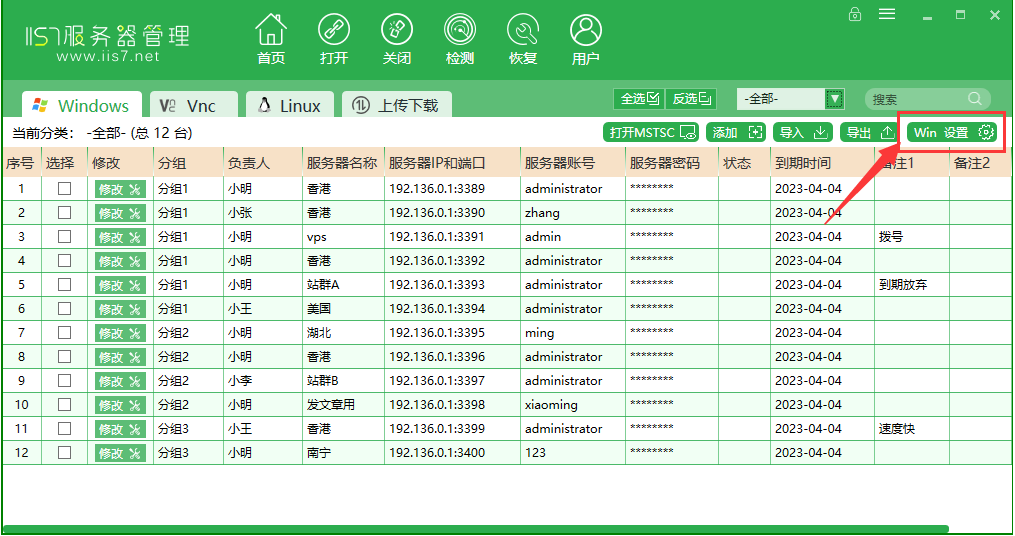Click 修改 button for row 1
Screen dimensions: 1015x536
(120, 189)
